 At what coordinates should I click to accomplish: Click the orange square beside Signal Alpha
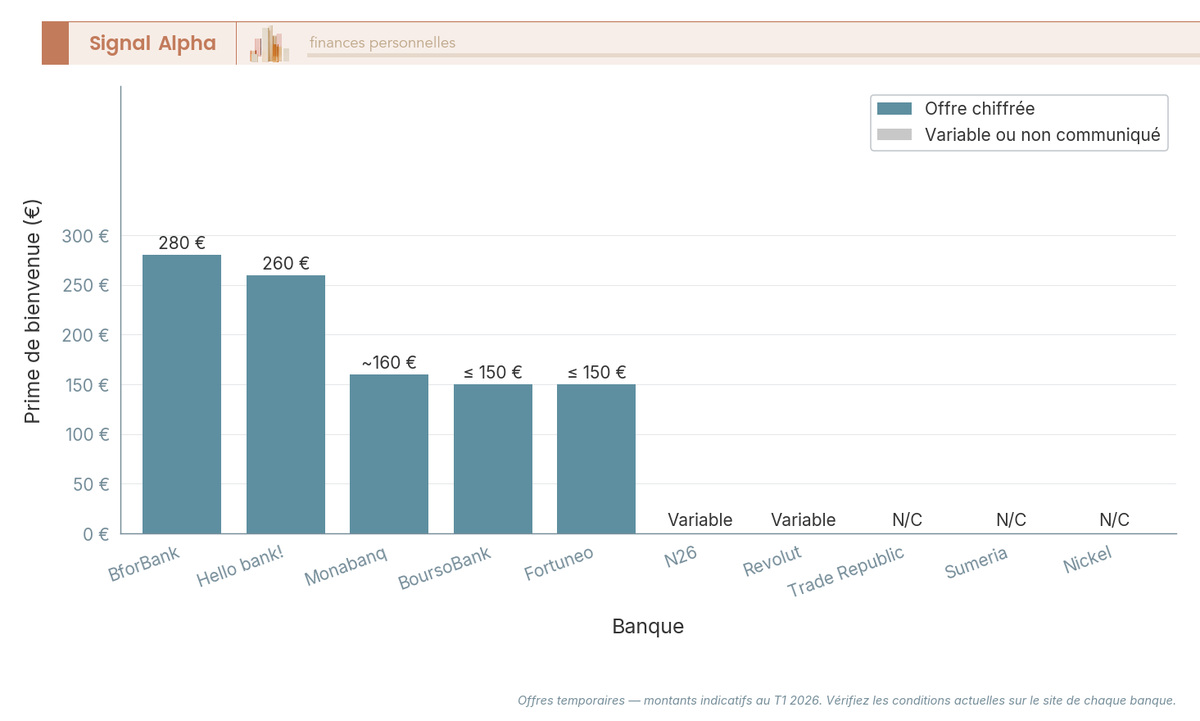[55, 43]
